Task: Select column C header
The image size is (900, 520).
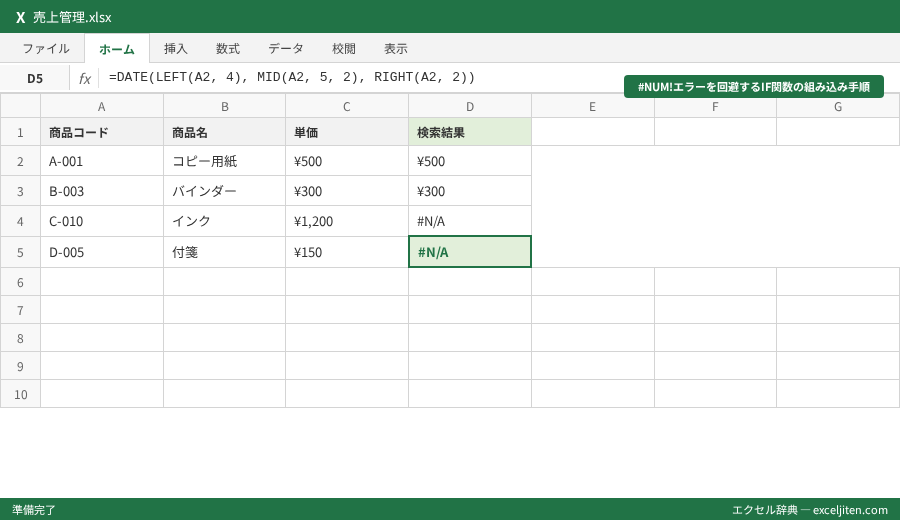Action: (x=347, y=106)
